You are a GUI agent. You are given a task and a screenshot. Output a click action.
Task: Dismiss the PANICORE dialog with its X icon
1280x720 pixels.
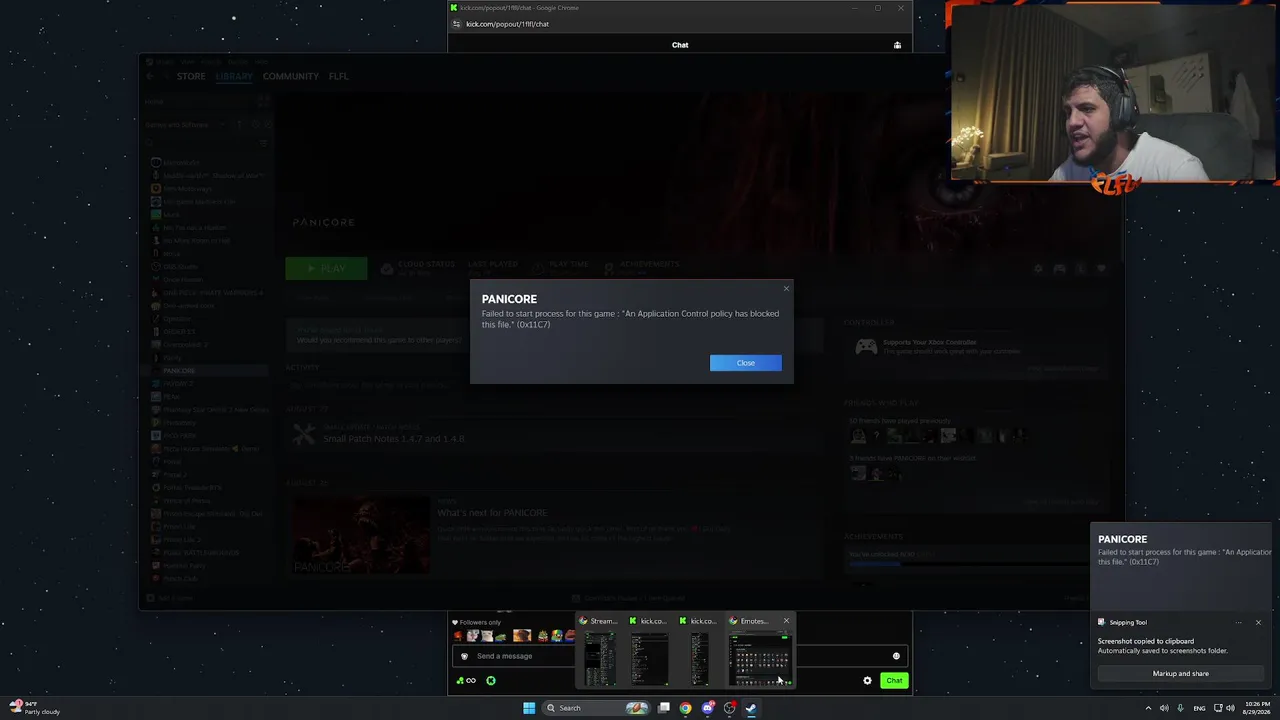click(786, 289)
